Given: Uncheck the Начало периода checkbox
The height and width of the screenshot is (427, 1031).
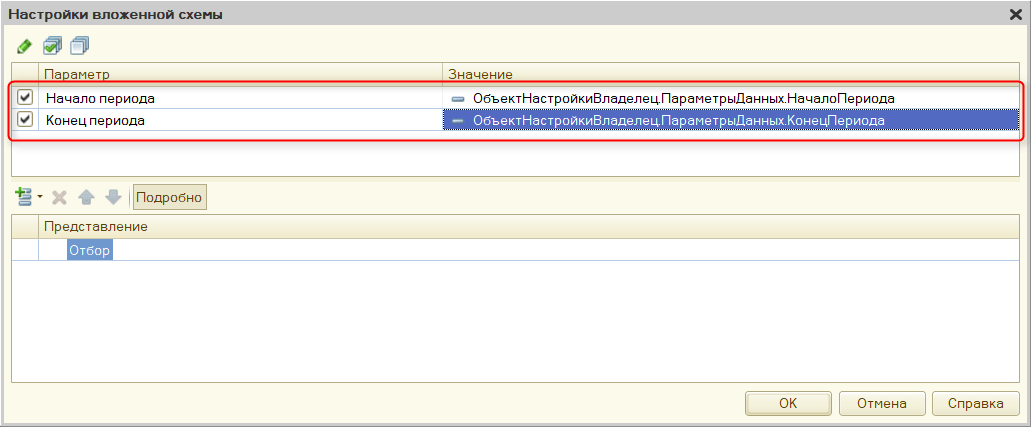Looking at the screenshot, I should coord(26,98).
